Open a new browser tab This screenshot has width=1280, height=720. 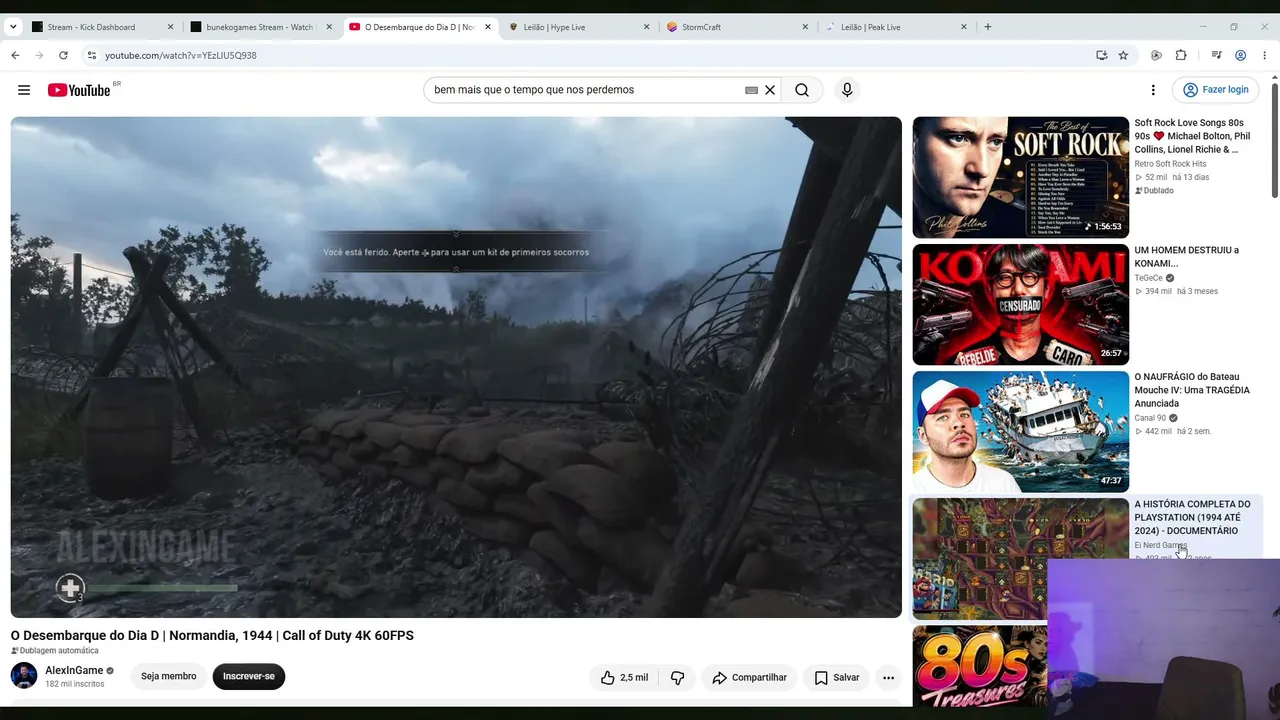pos(988,27)
